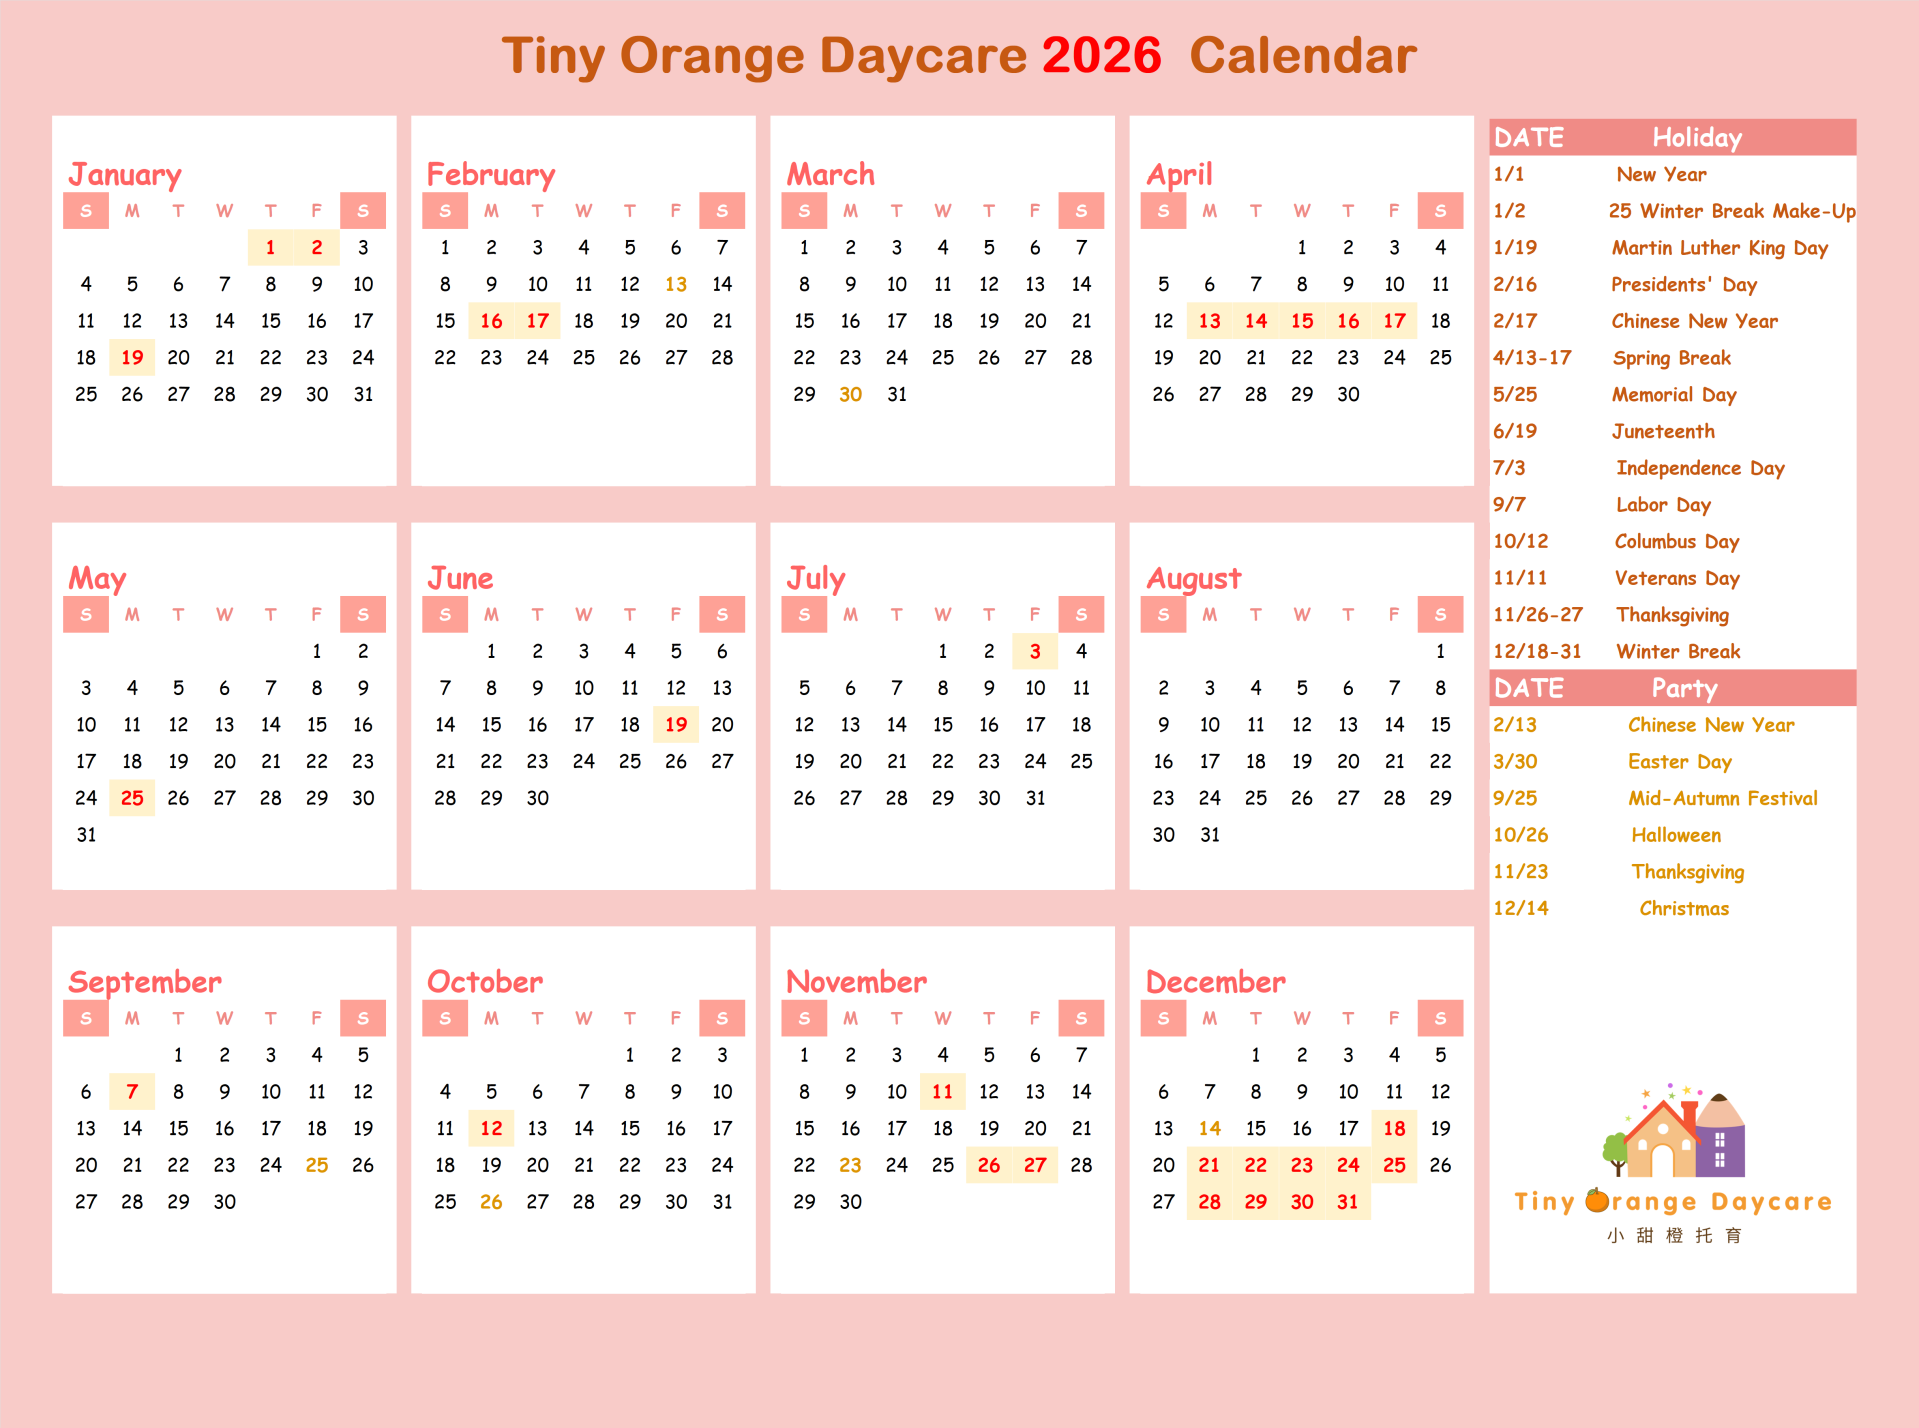Screen dimensions: 1919x1428
Task: Select the March month title
Action: [830, 175]
